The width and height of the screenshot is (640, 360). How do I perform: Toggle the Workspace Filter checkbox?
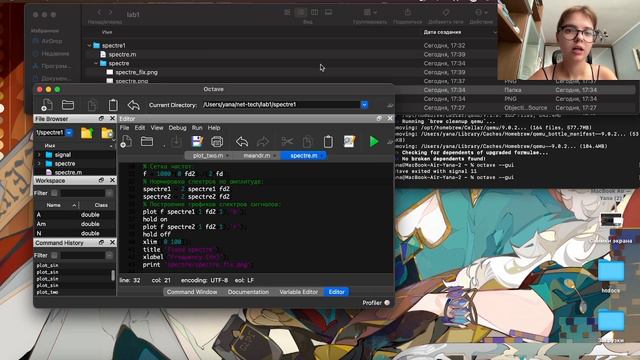pos(54,193)
